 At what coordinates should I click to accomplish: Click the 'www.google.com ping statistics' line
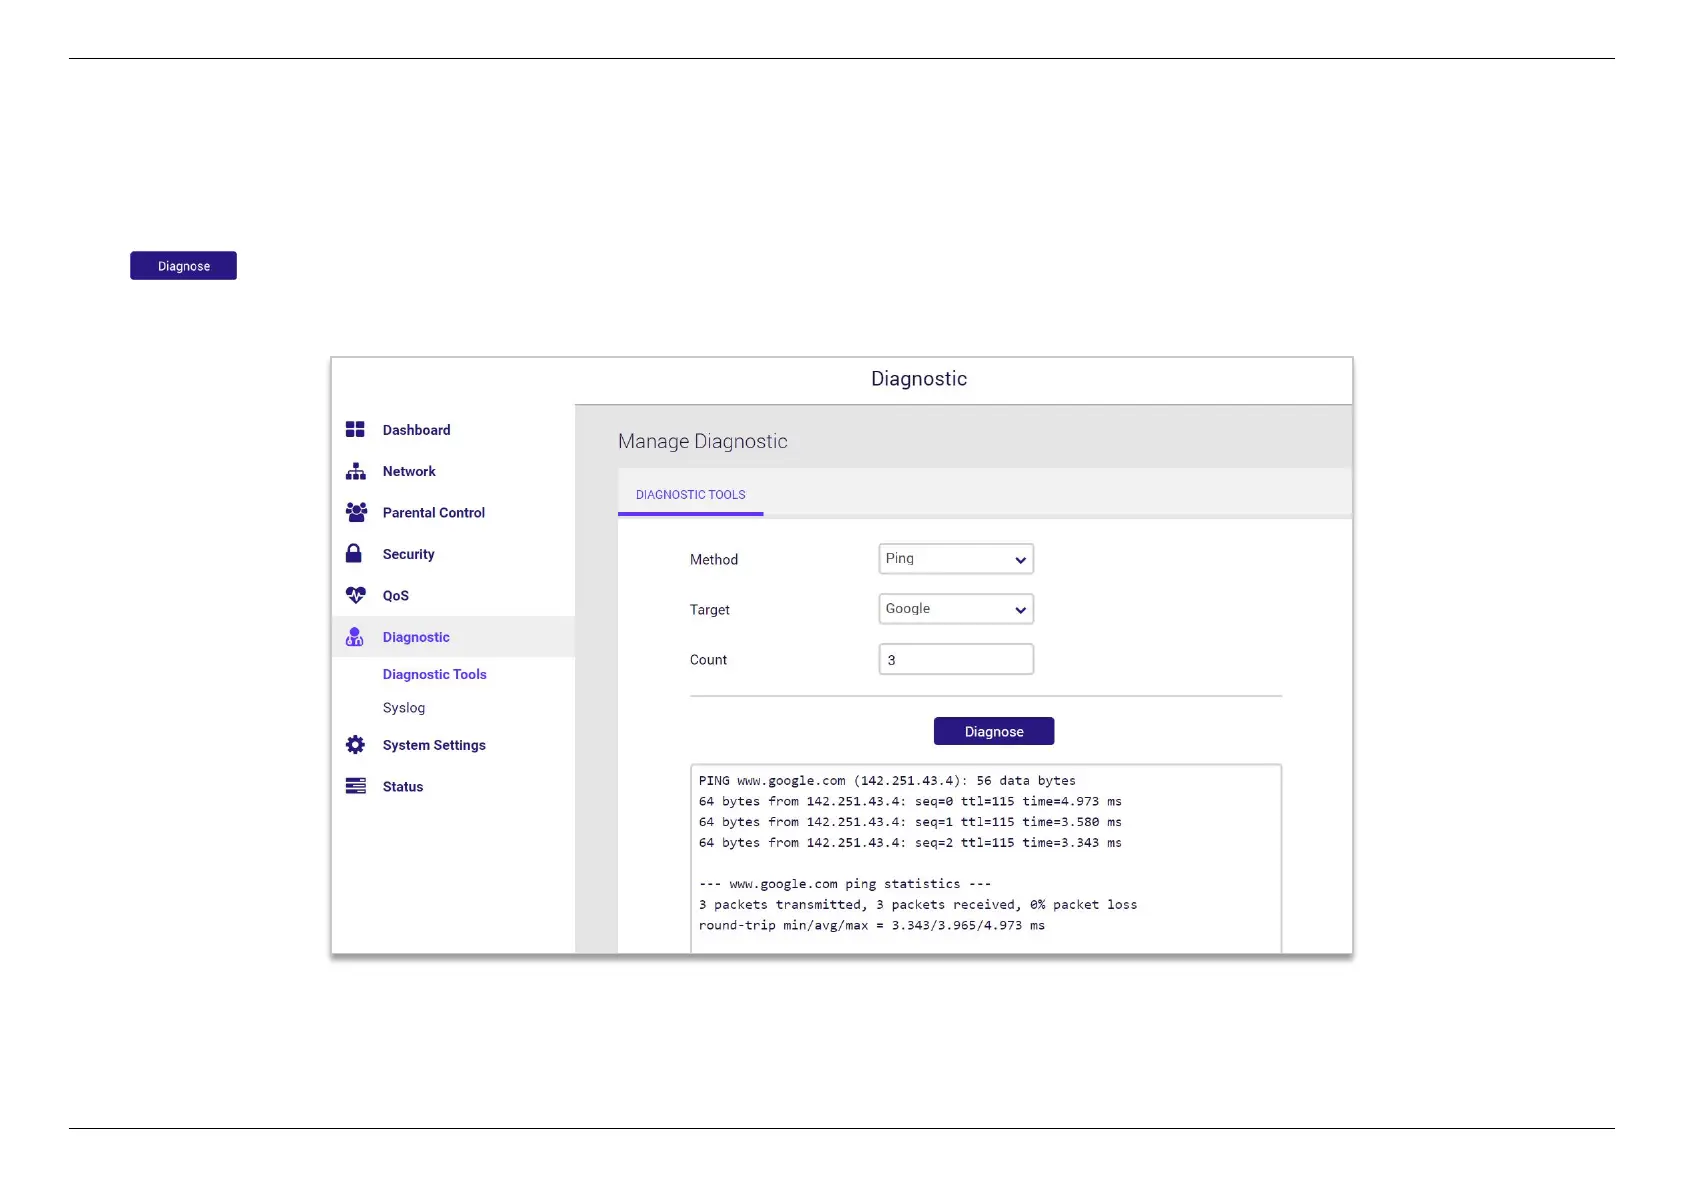(x=845, y=884)
